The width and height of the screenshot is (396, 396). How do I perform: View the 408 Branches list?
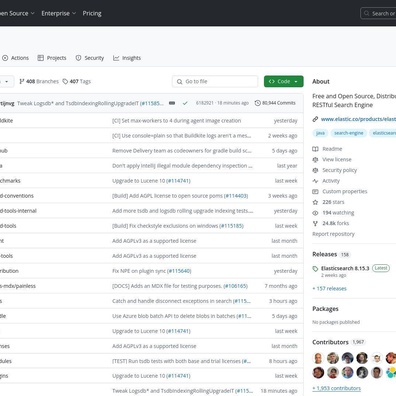(x=39, y=81)
